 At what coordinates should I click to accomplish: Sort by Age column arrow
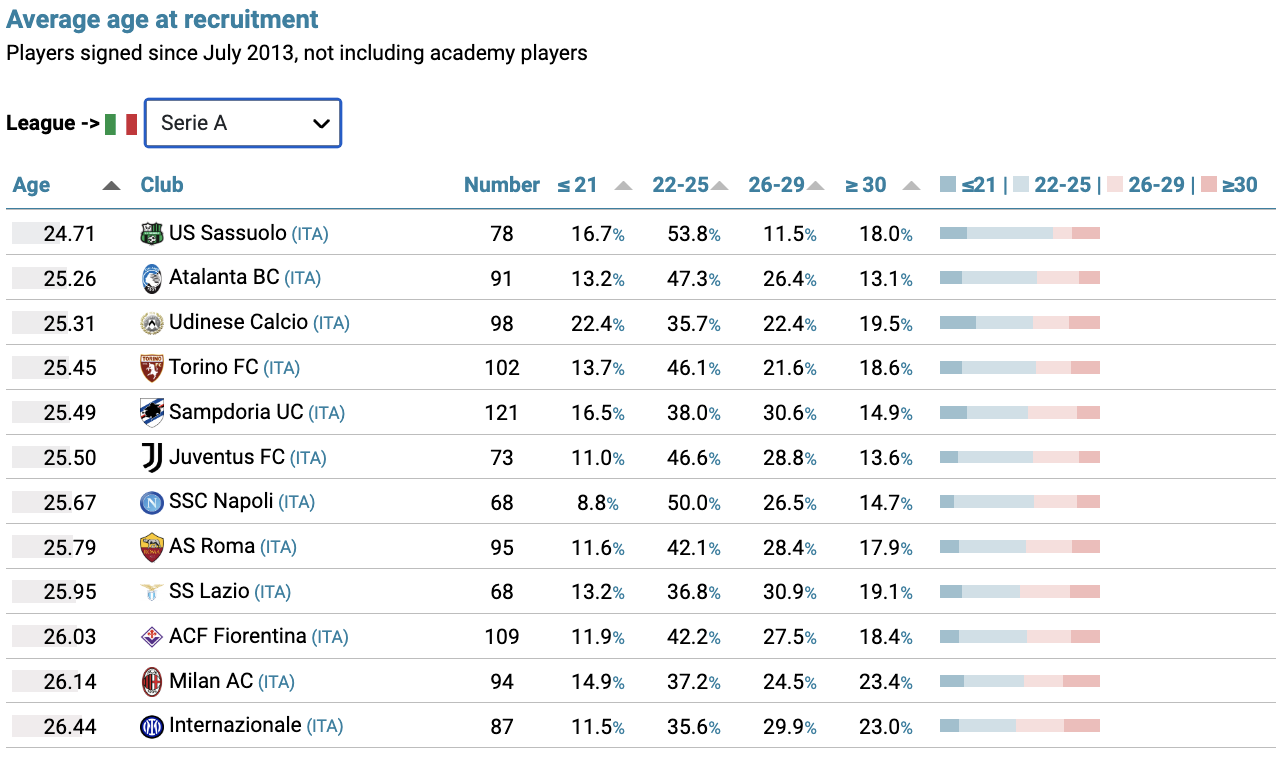pos(112,185)
